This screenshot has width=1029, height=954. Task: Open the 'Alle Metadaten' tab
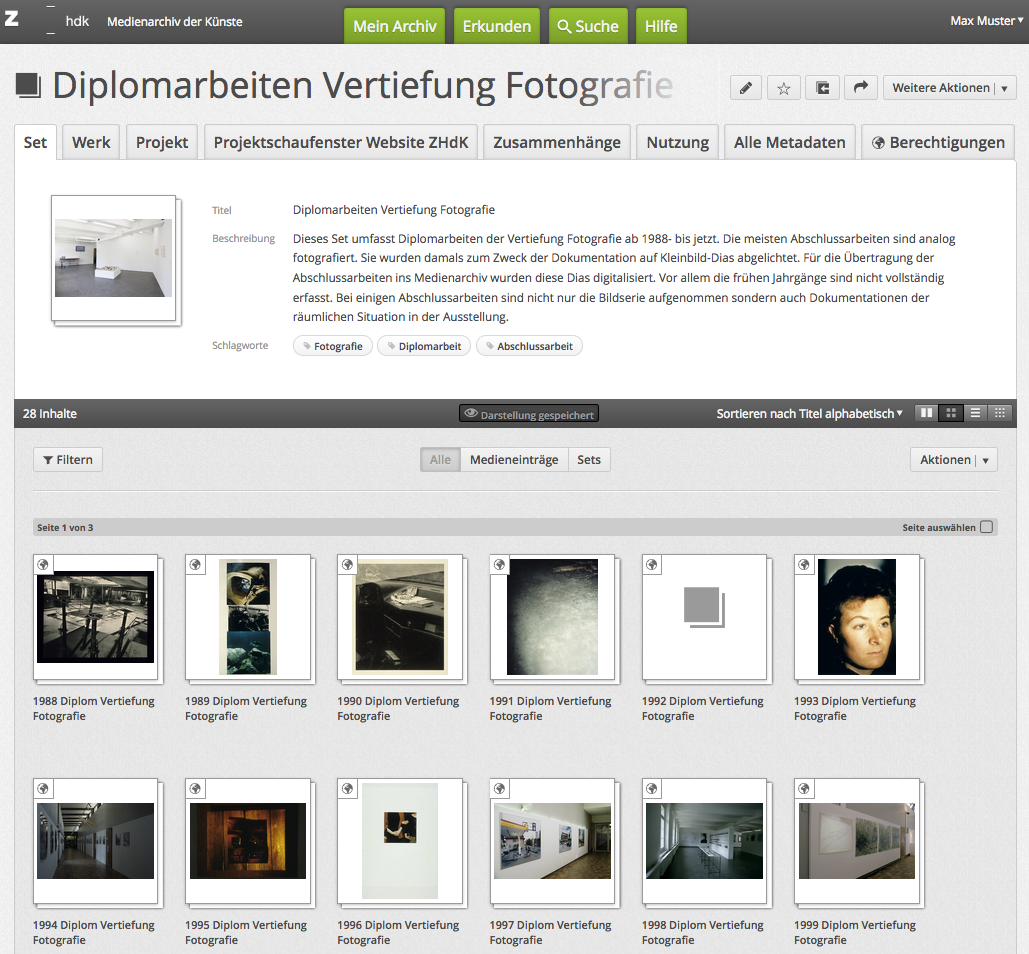coord(789,142)
